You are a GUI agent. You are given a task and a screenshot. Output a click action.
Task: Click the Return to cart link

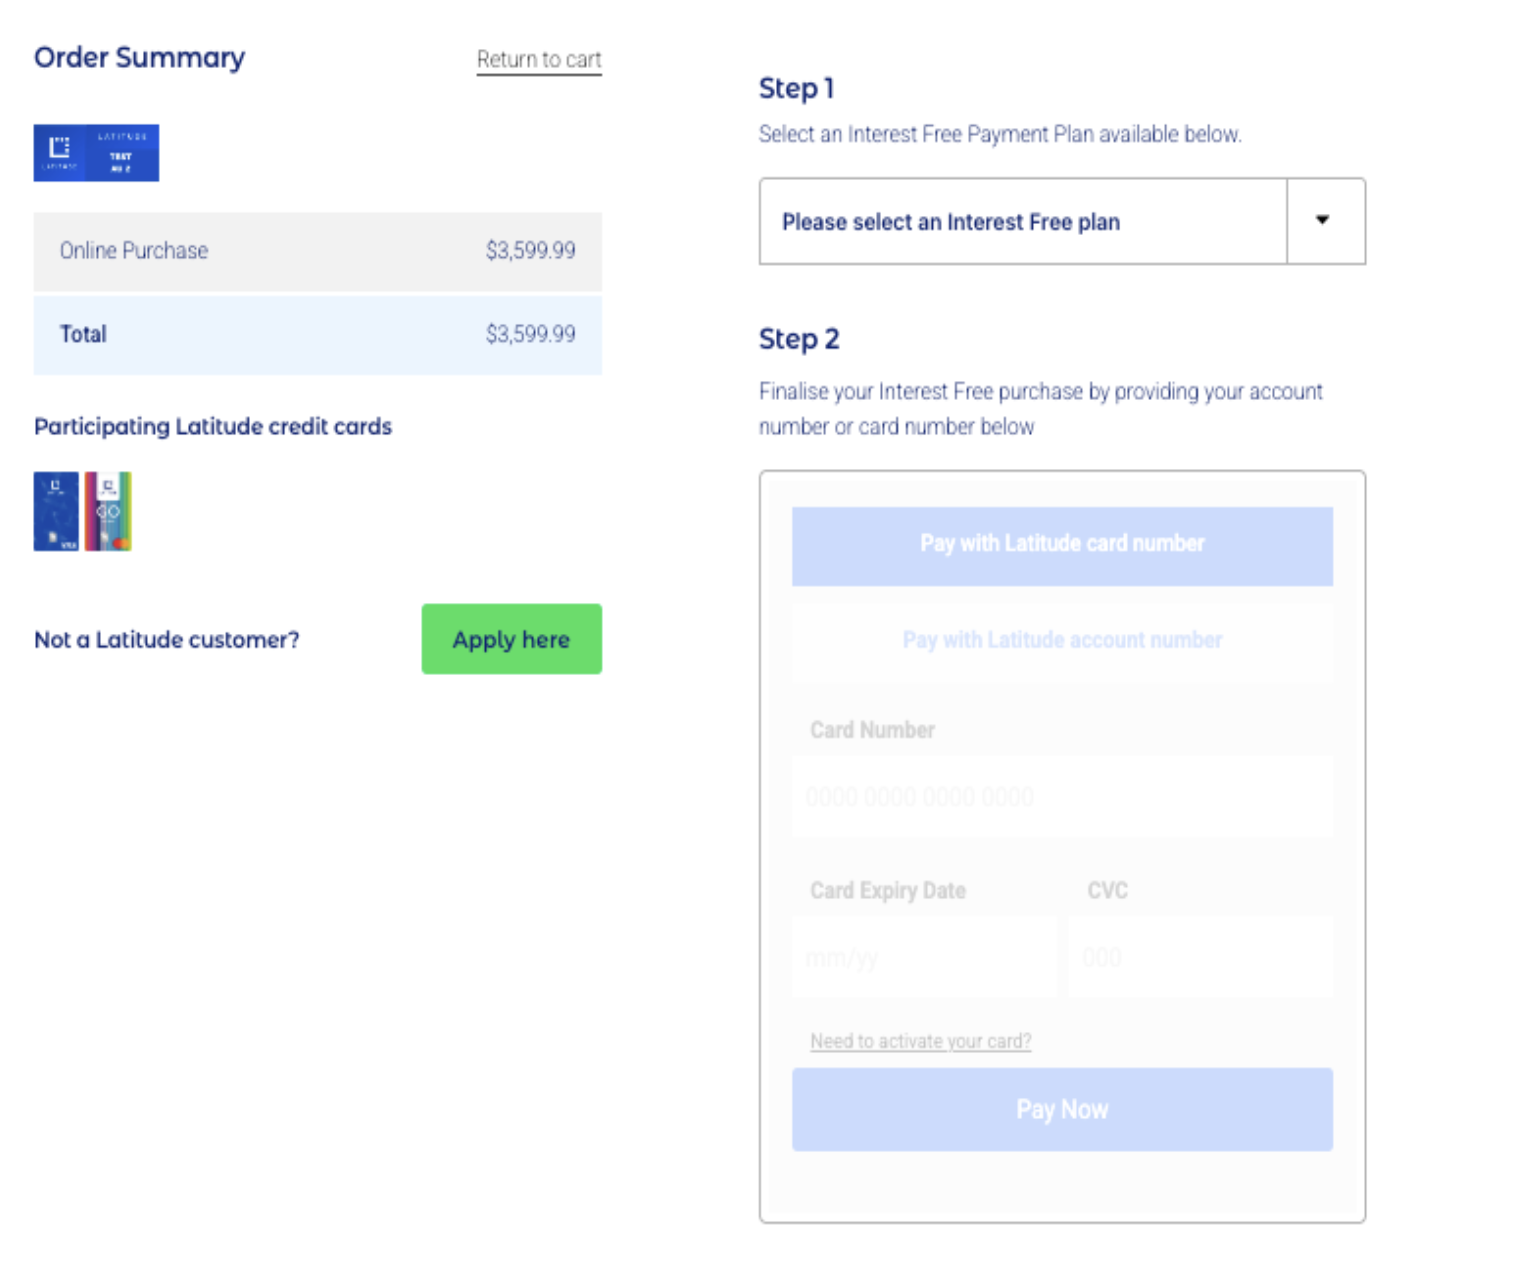pos(538,60)
